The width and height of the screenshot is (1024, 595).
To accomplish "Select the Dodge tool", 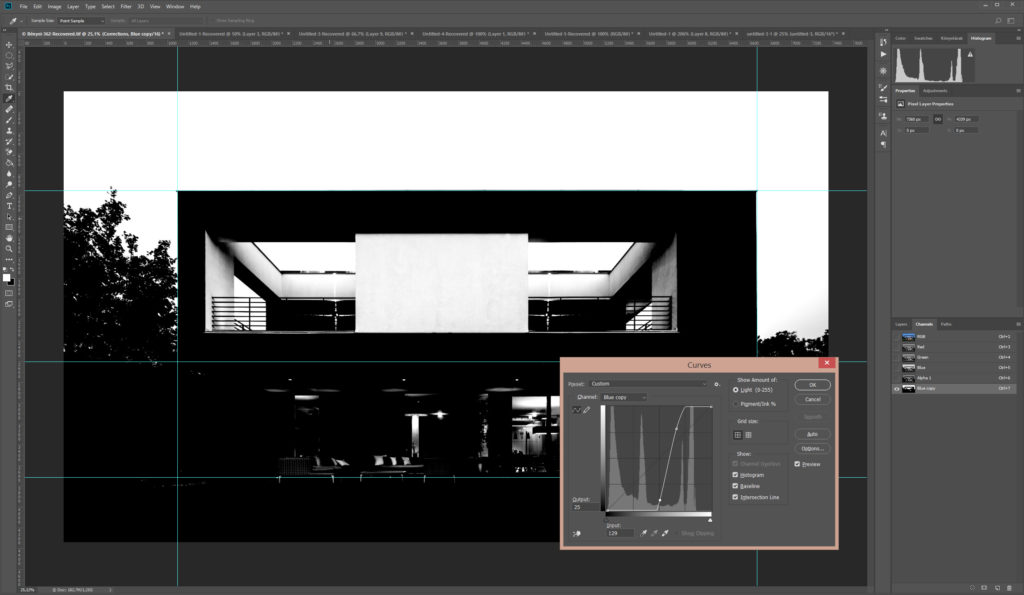I will [9, 185].
